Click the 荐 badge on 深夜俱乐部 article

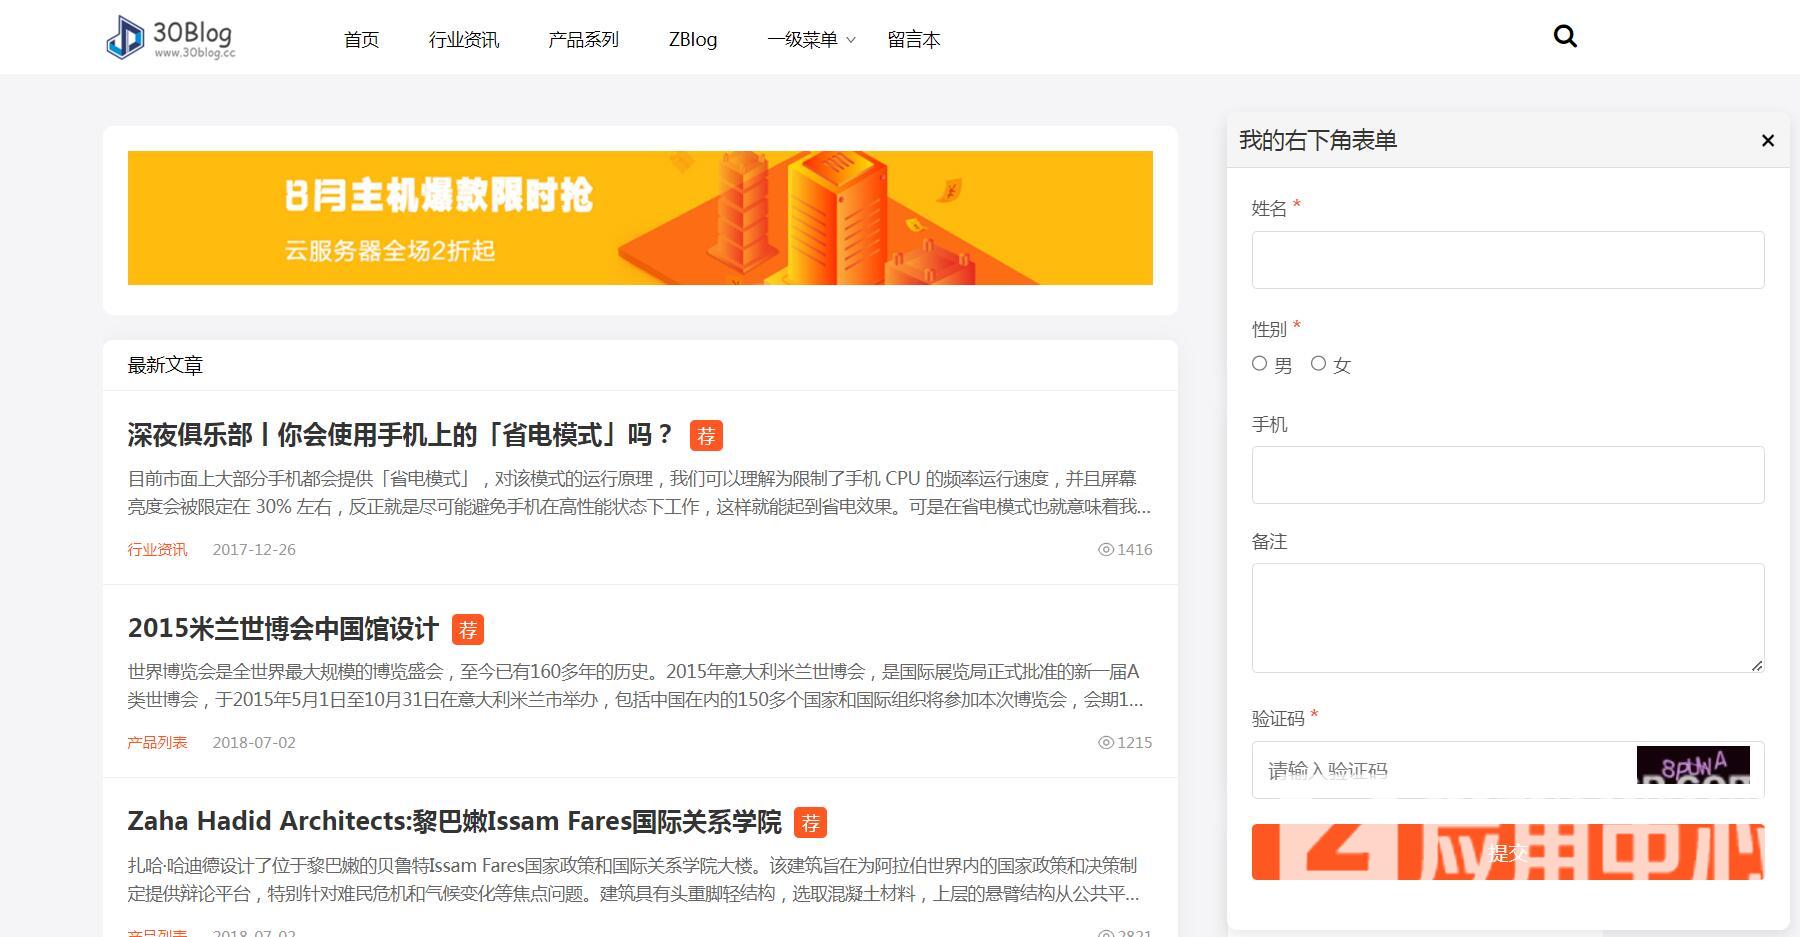pos(706,436)
